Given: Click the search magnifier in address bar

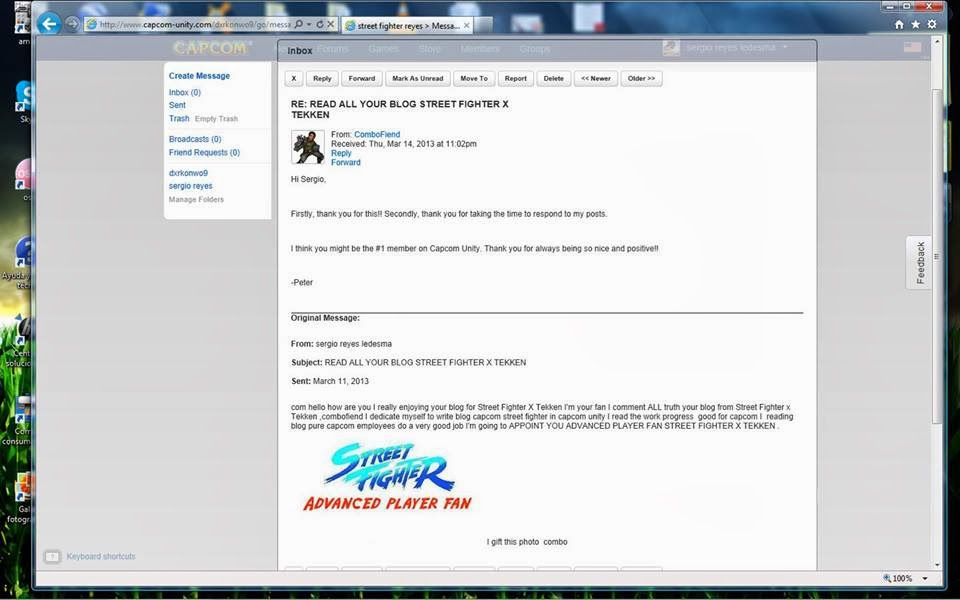Looking at the screenshot, I should coord(299,24).
